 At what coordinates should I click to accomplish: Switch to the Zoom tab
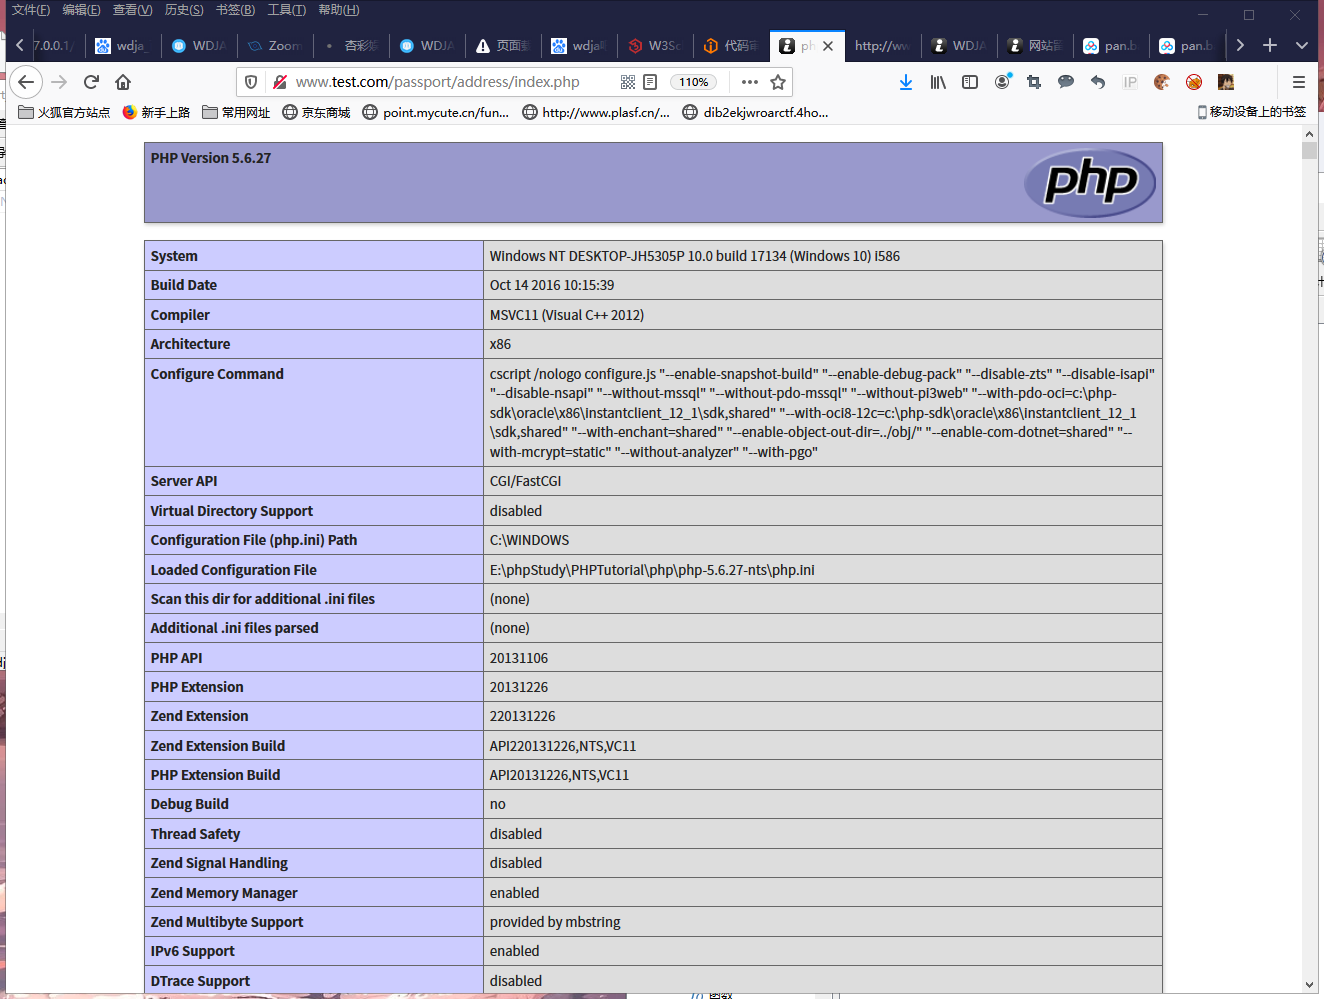tap(276, 46)
